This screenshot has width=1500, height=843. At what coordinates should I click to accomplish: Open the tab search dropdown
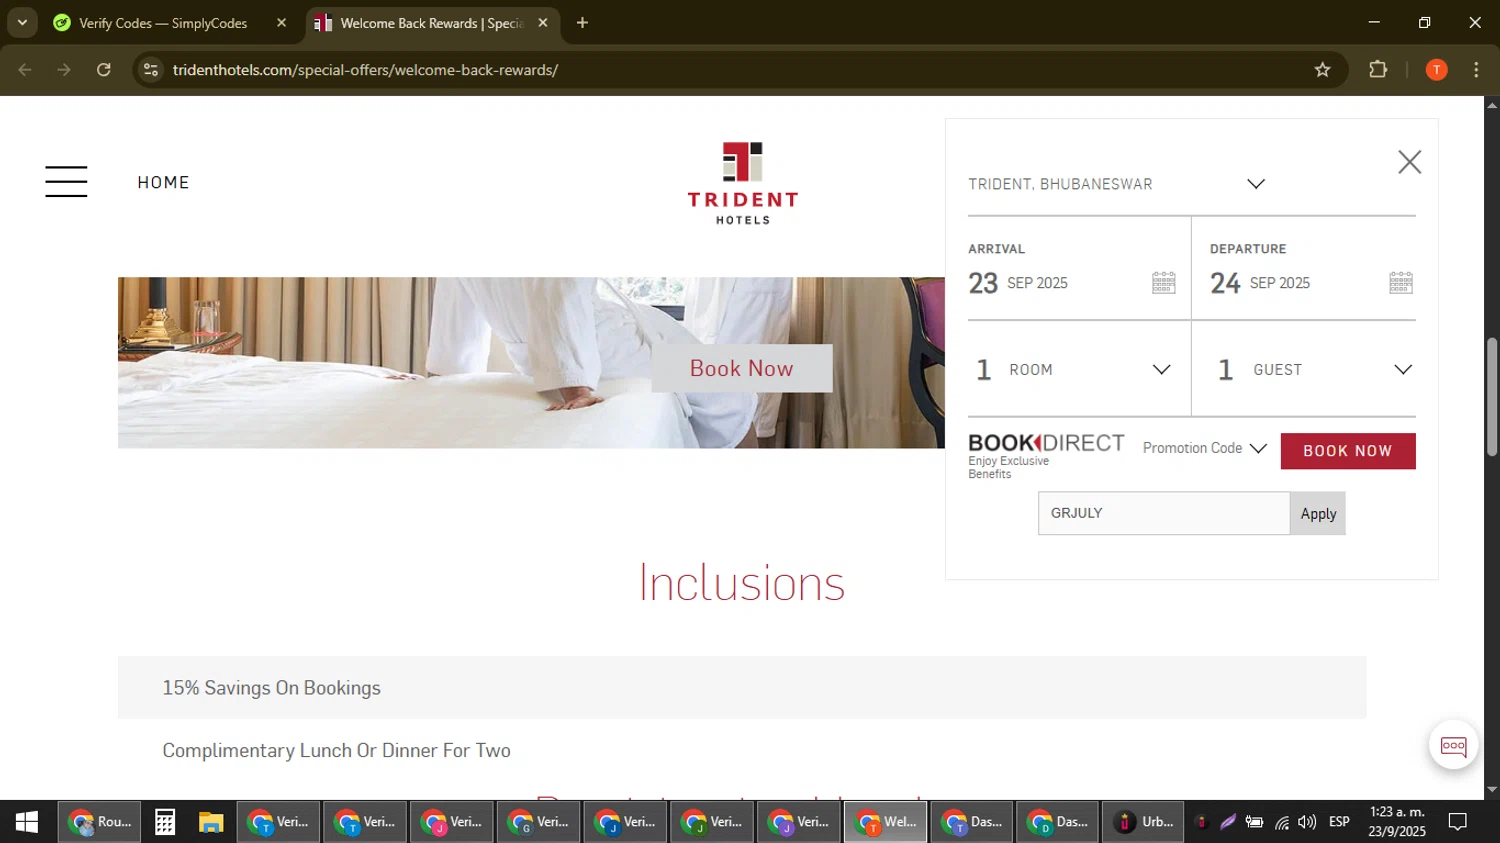[x=22, y=23]
